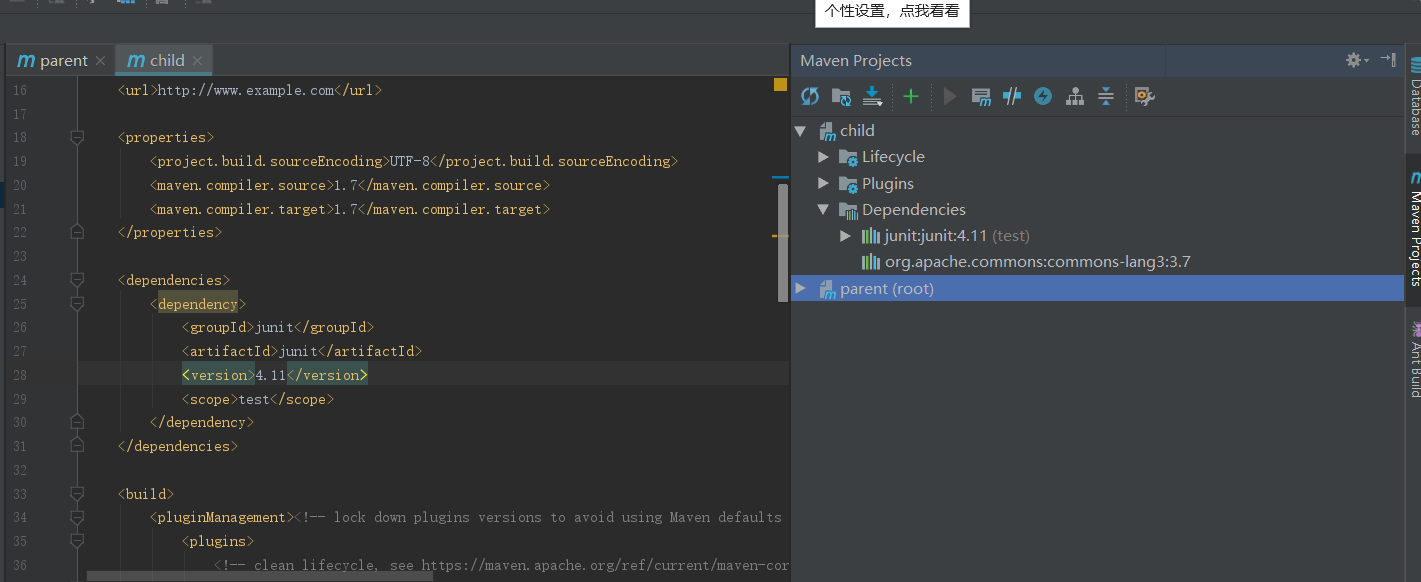The width and height of the screenshot is (1421, 582).
Task: Click the Dependencies folder icon
Action: 848,210
